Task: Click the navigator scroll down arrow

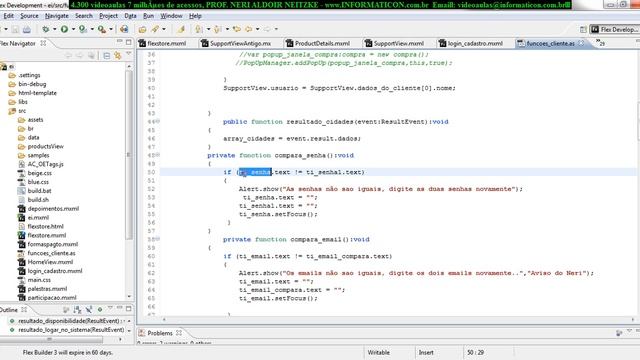Action: pyautogui.click(x=129, y=297)
